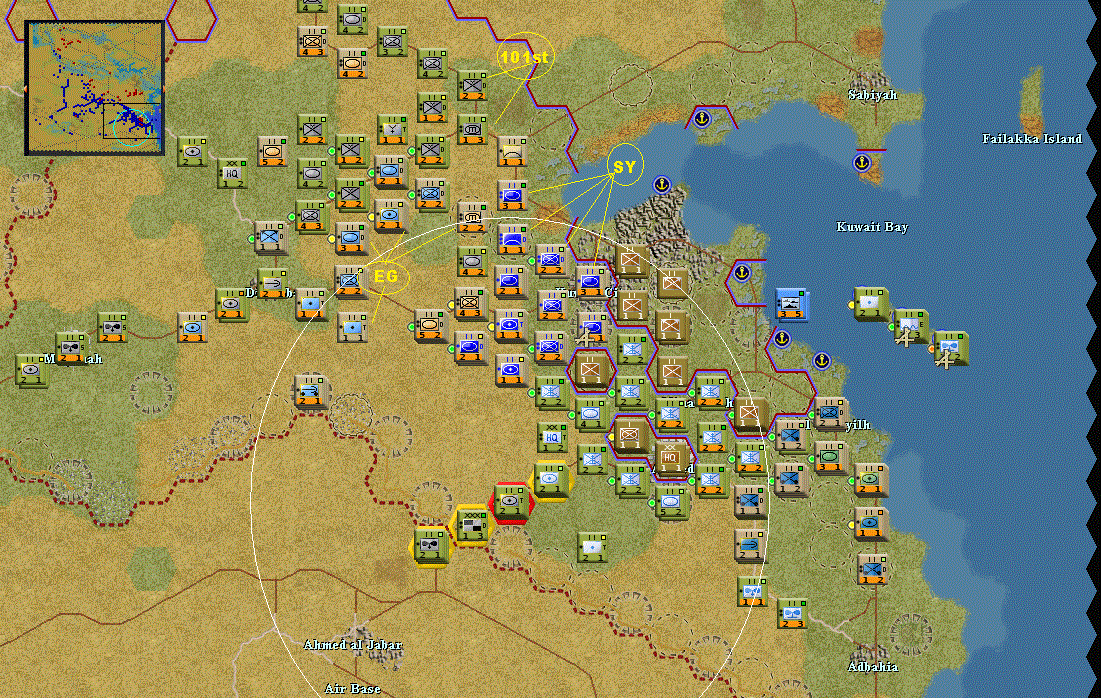Click the Air Base label
This screenshot has height=698, width=1101.
(352, 688)
